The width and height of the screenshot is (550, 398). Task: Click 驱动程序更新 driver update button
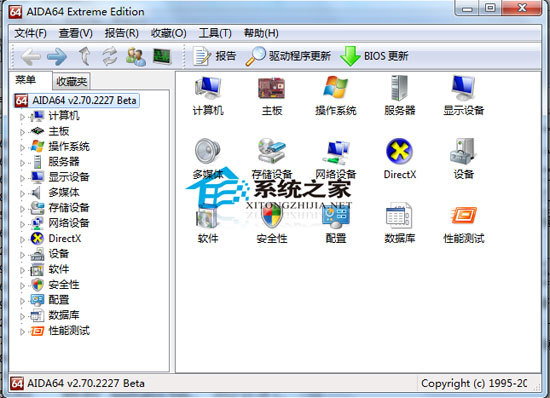click(x=288, y=56)
